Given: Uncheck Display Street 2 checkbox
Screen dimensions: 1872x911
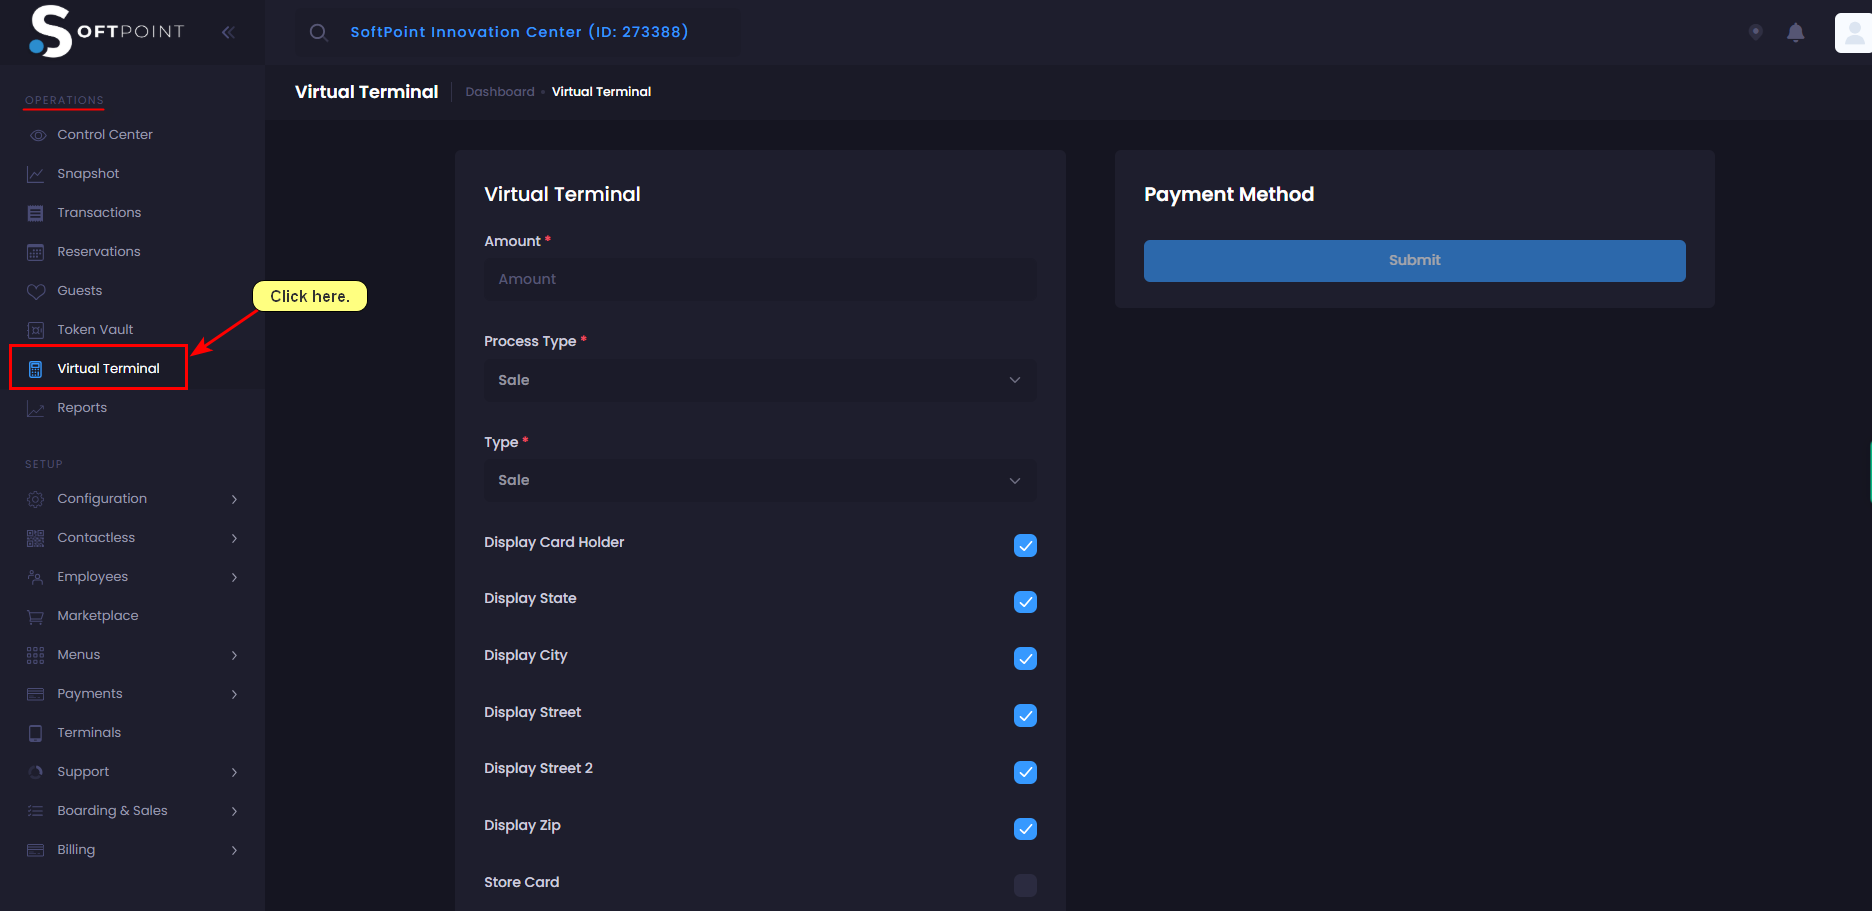Looking at the screenshot, I should tap(1025, 772).
